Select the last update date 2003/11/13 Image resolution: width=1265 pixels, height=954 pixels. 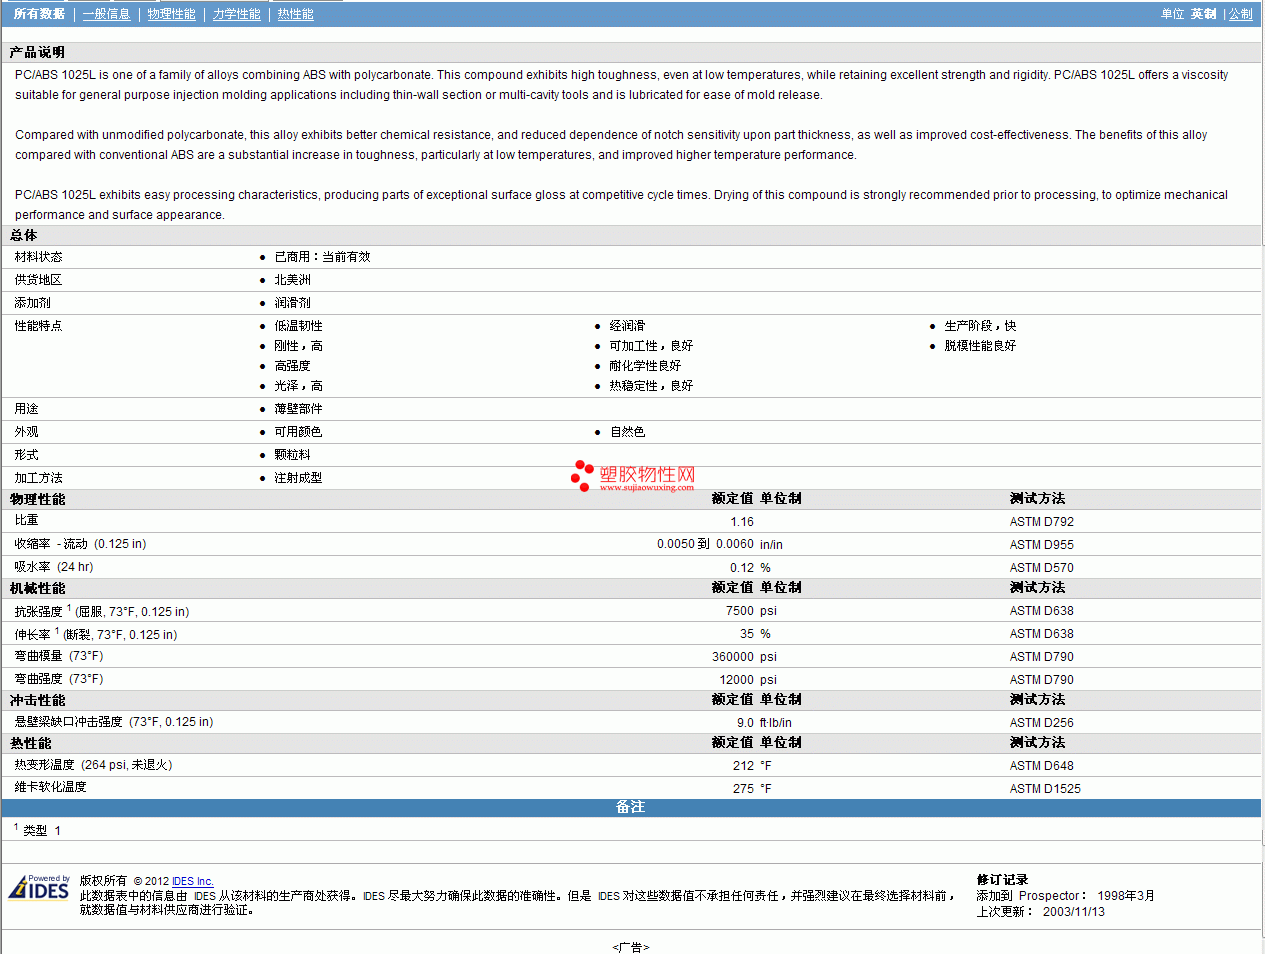[1074, 912]
